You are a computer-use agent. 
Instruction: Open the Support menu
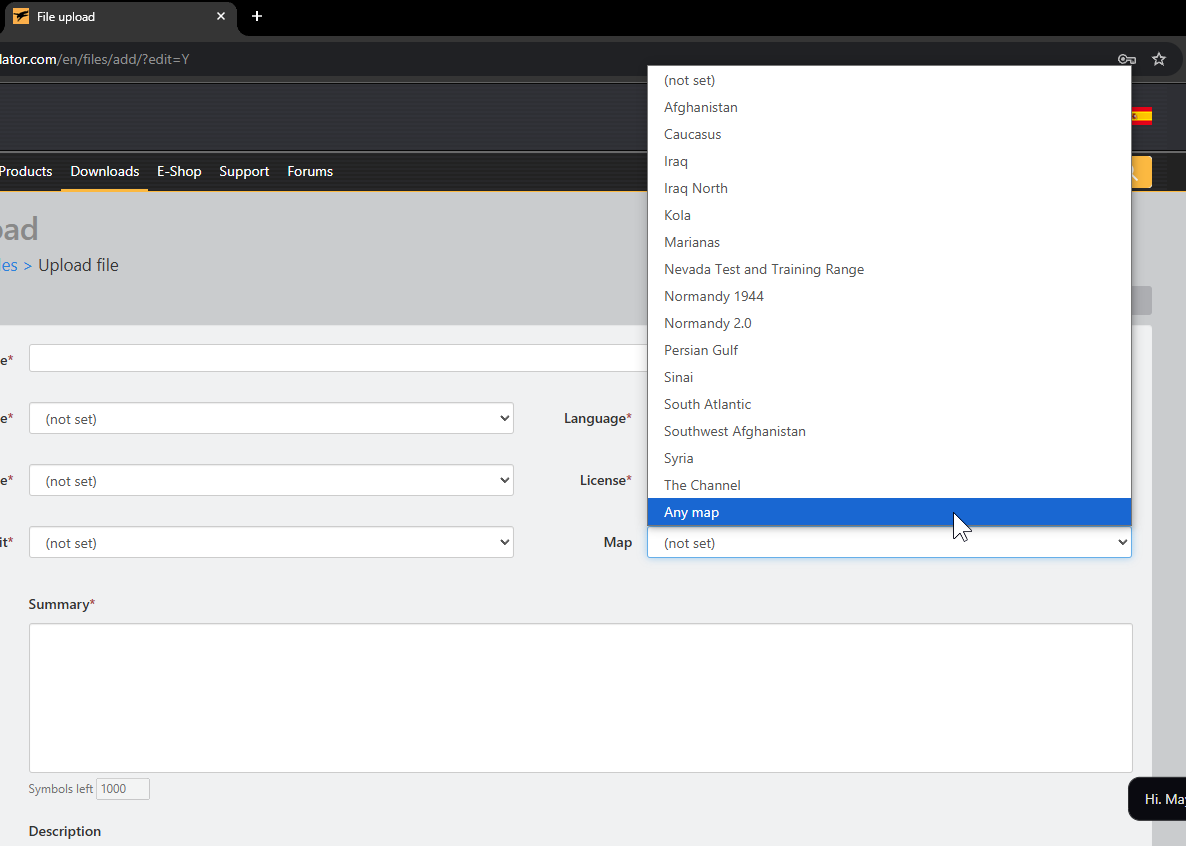coord(244,171)
